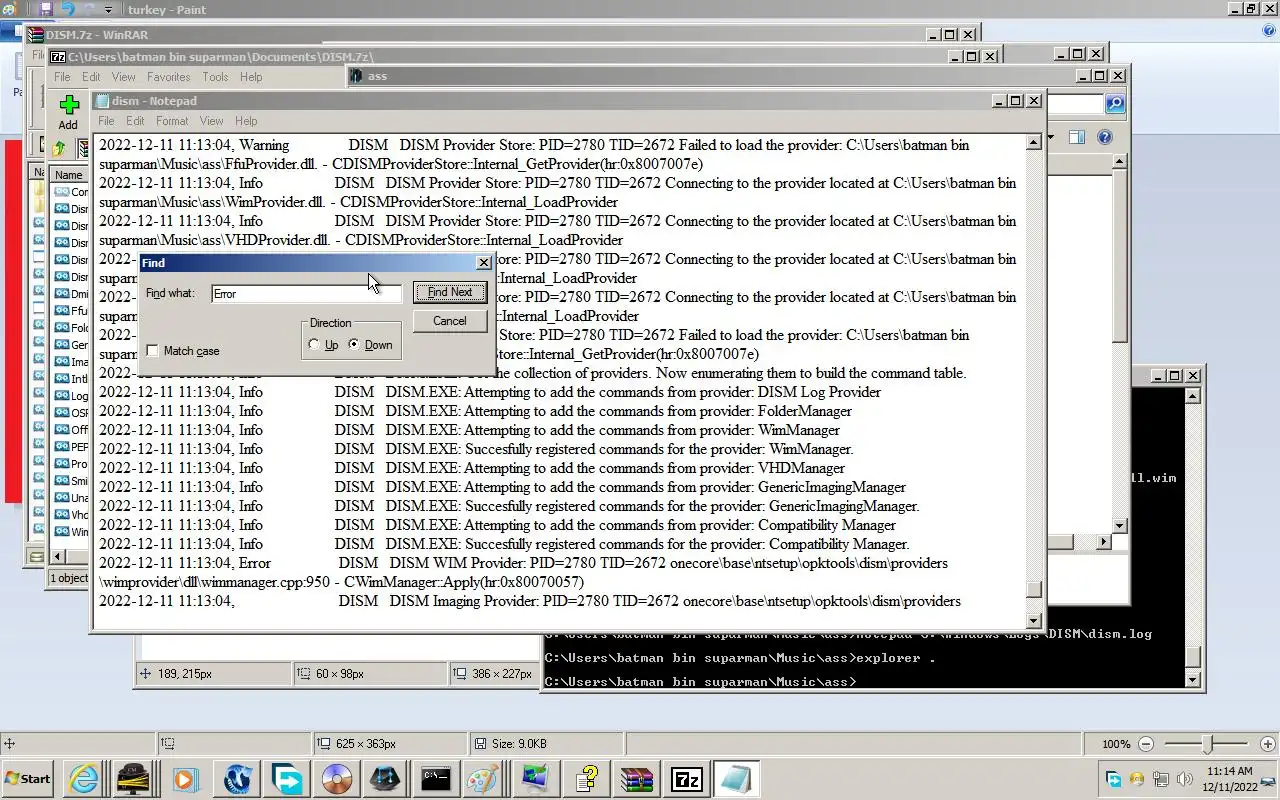Open Internet Explorer from the taskbar
1280x800 pixels.
83,779
